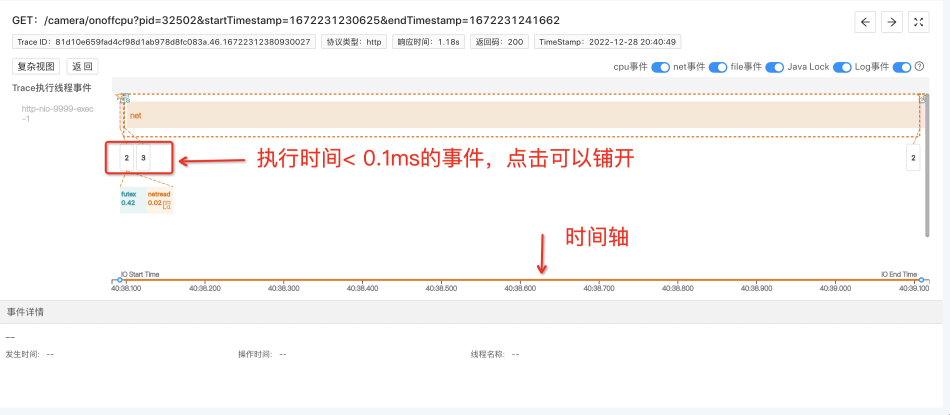Expand trace view to fullscreen
This screenshot has width=950, height=415.
pos(917,22)
